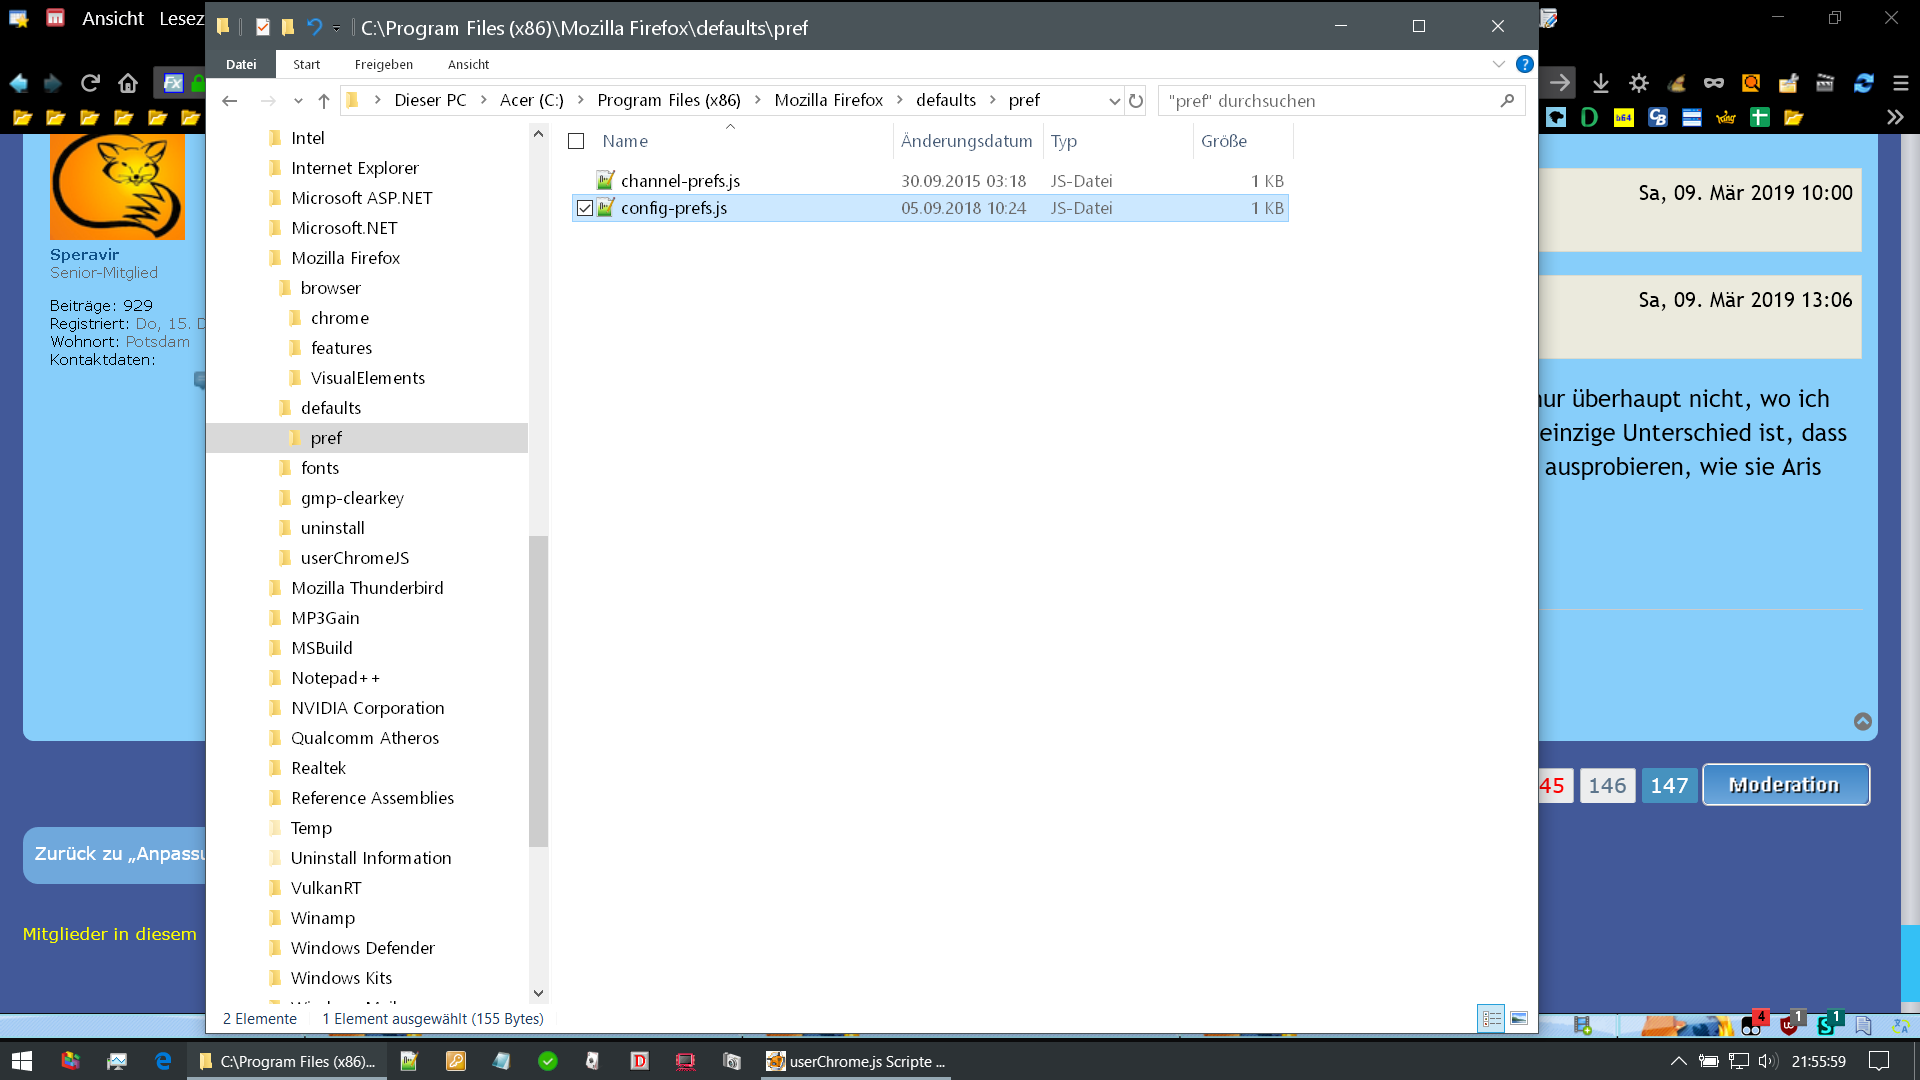Open recent locations dropdown arrow
Viewport: 1920px width, 1080px height.
pyautogui.click(x=298, y=101)
